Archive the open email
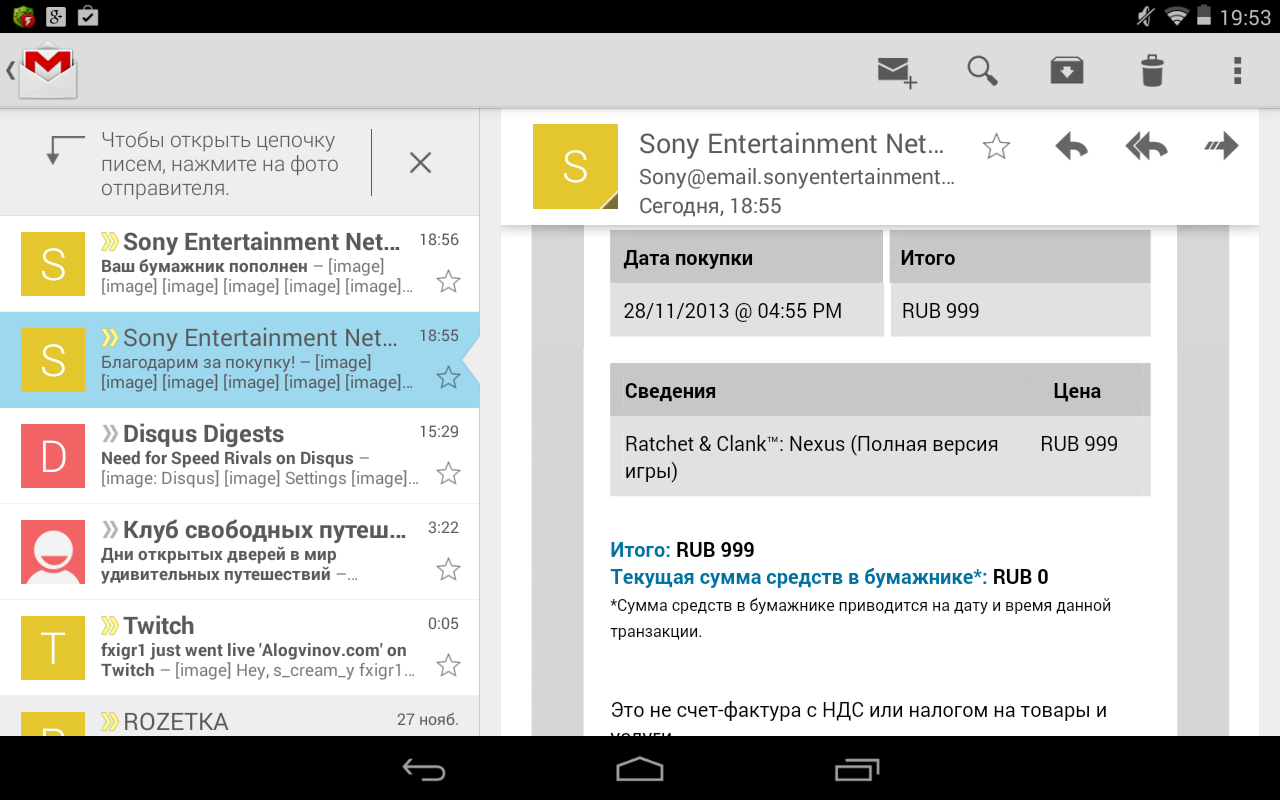1280x800 pixels. (x=1067, y=71)
